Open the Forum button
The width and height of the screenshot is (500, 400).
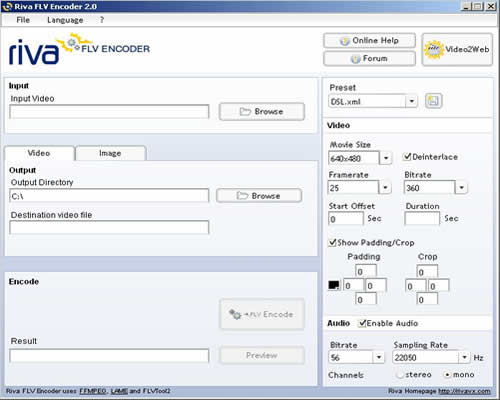(369, 59)
